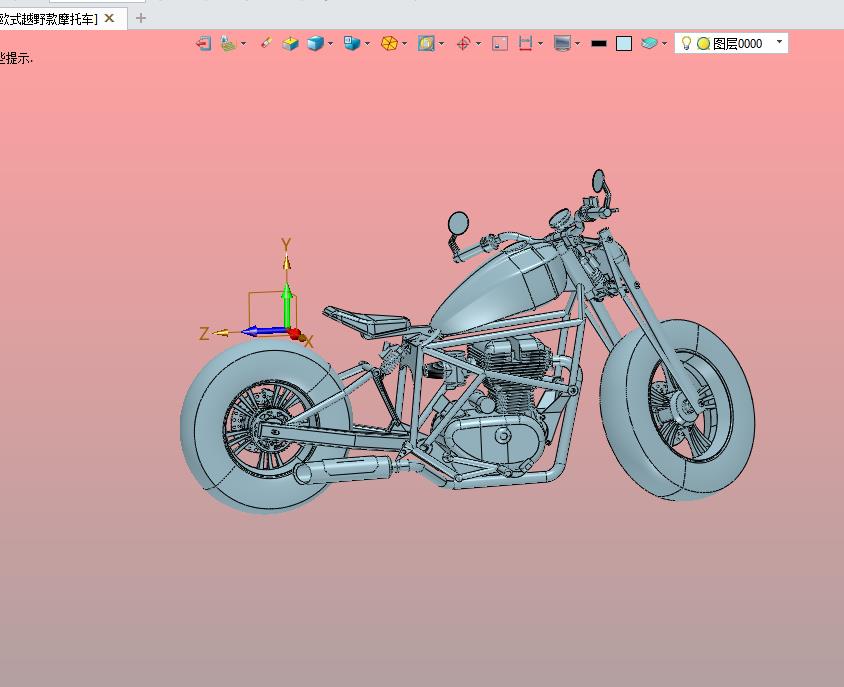Viewport: 844px width, 687px height.
Task: Click the teal layers stack icon
Action: click(649, 43)
